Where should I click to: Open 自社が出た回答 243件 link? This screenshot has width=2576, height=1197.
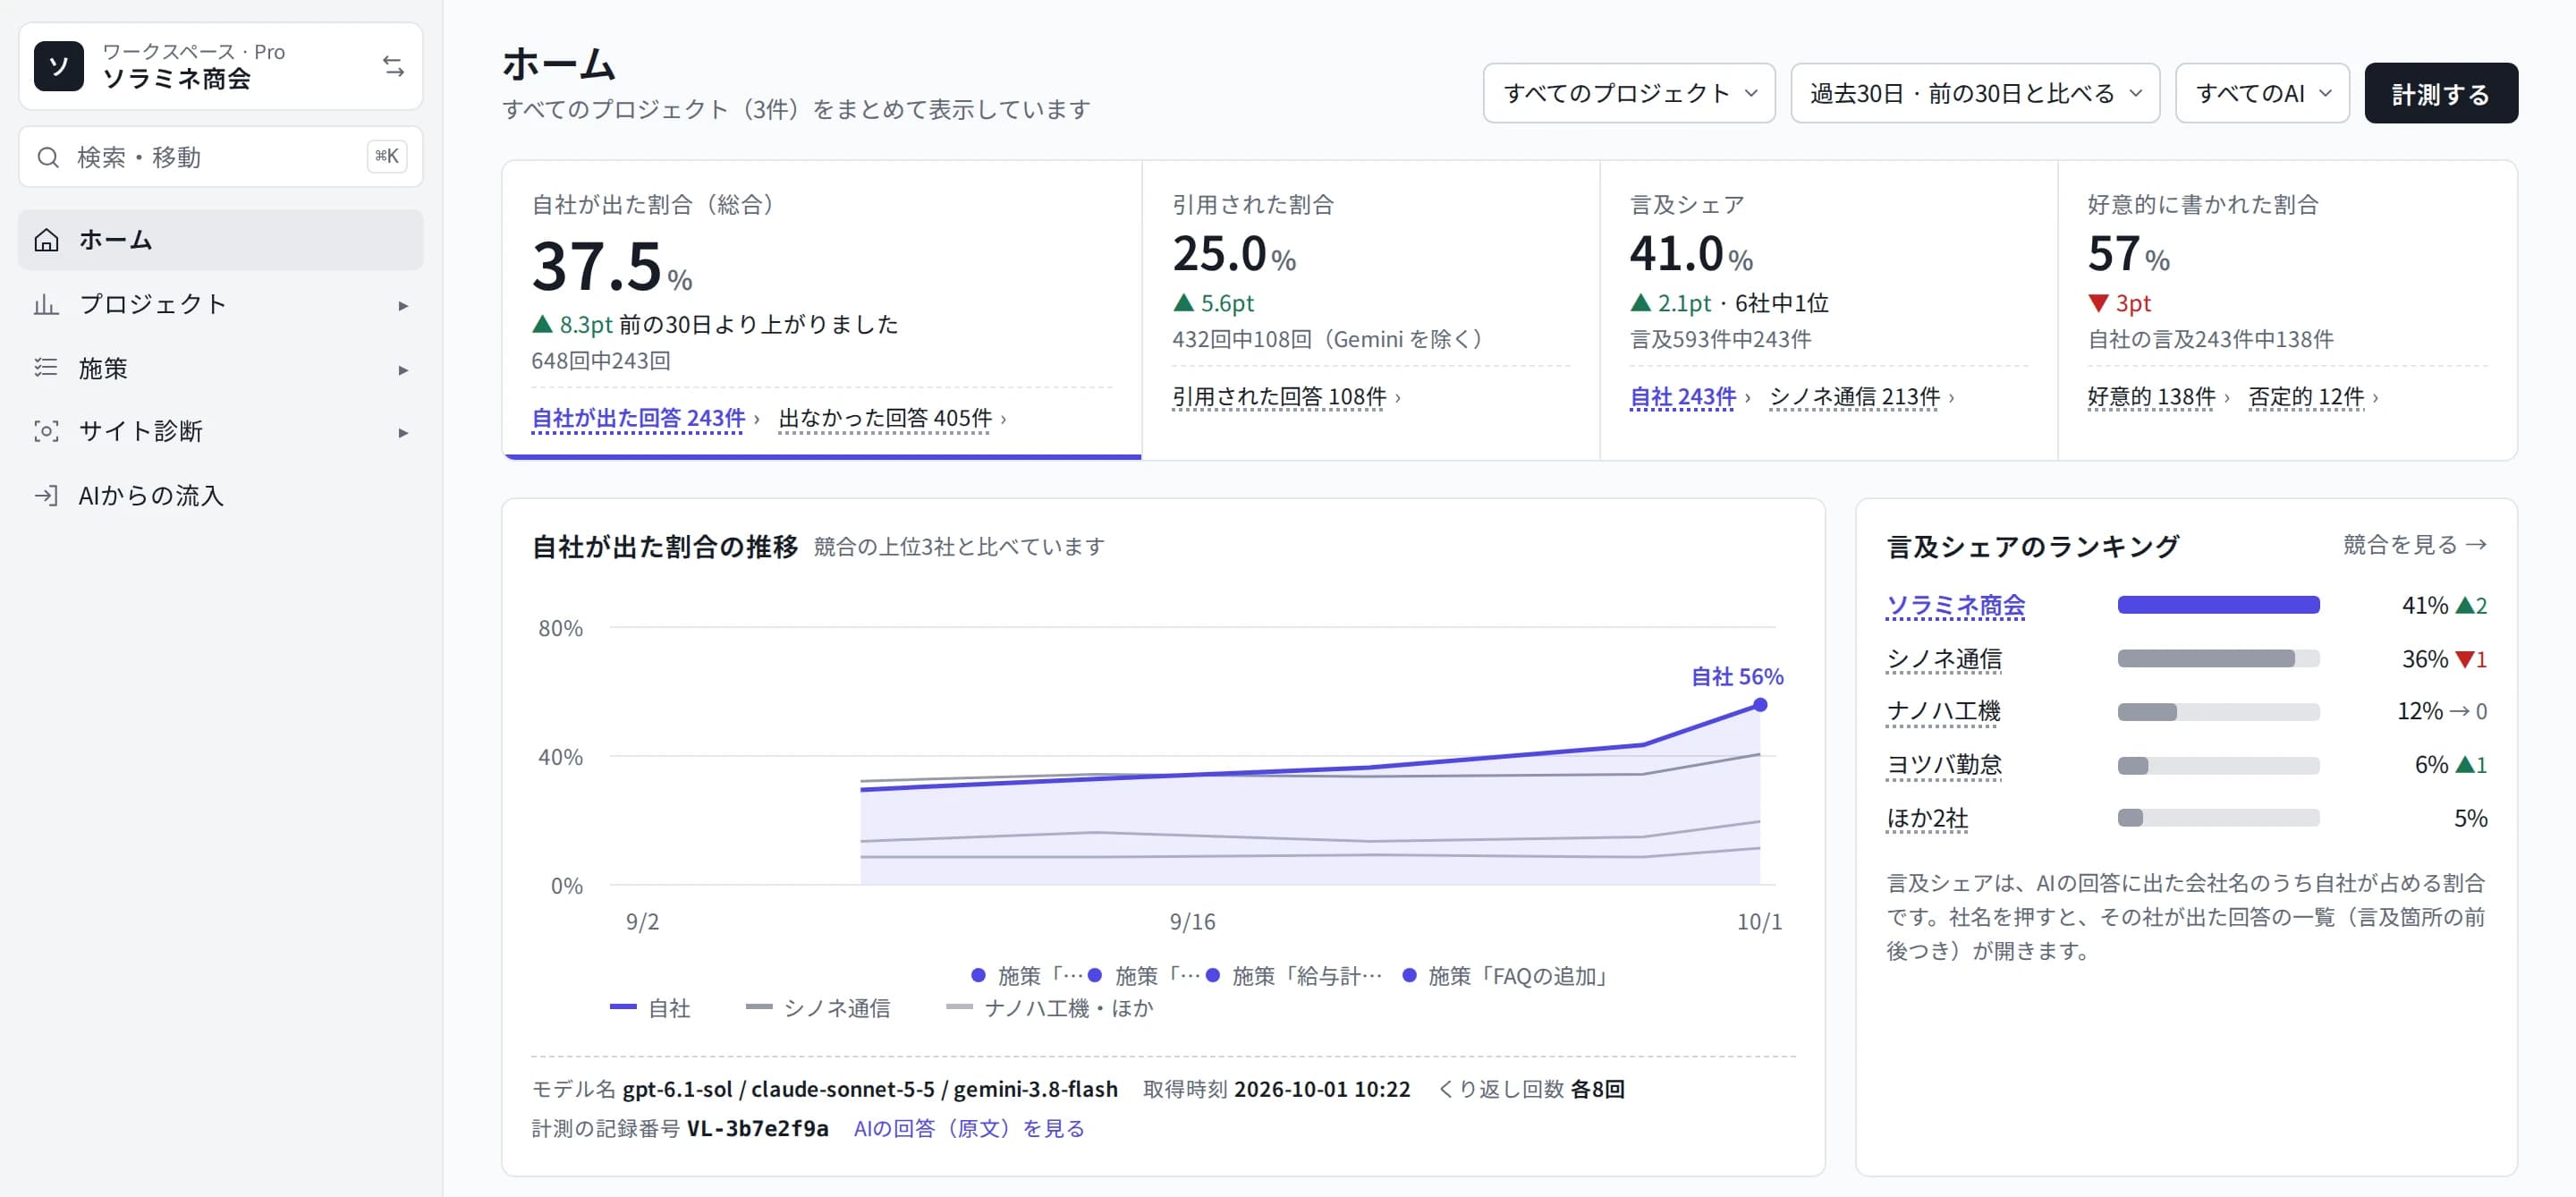(638, 418)
